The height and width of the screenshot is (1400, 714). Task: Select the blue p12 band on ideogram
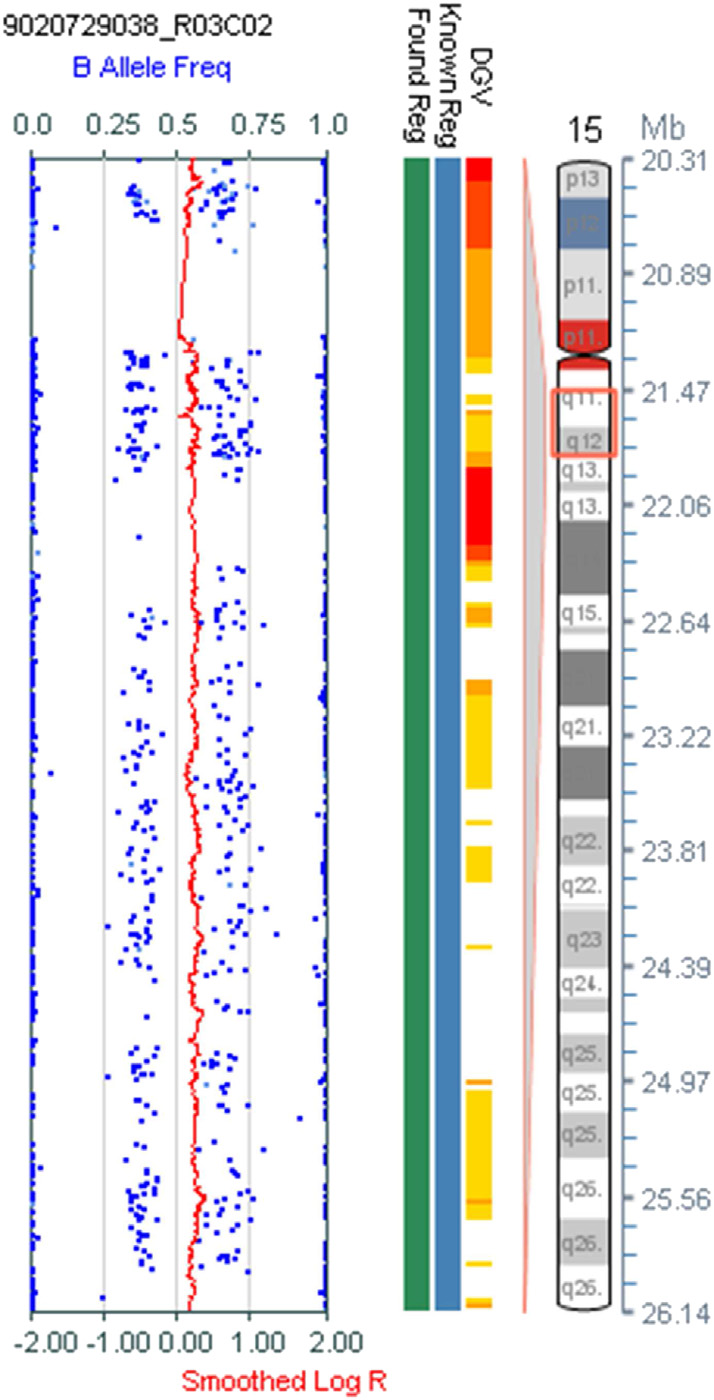point(582,223)
